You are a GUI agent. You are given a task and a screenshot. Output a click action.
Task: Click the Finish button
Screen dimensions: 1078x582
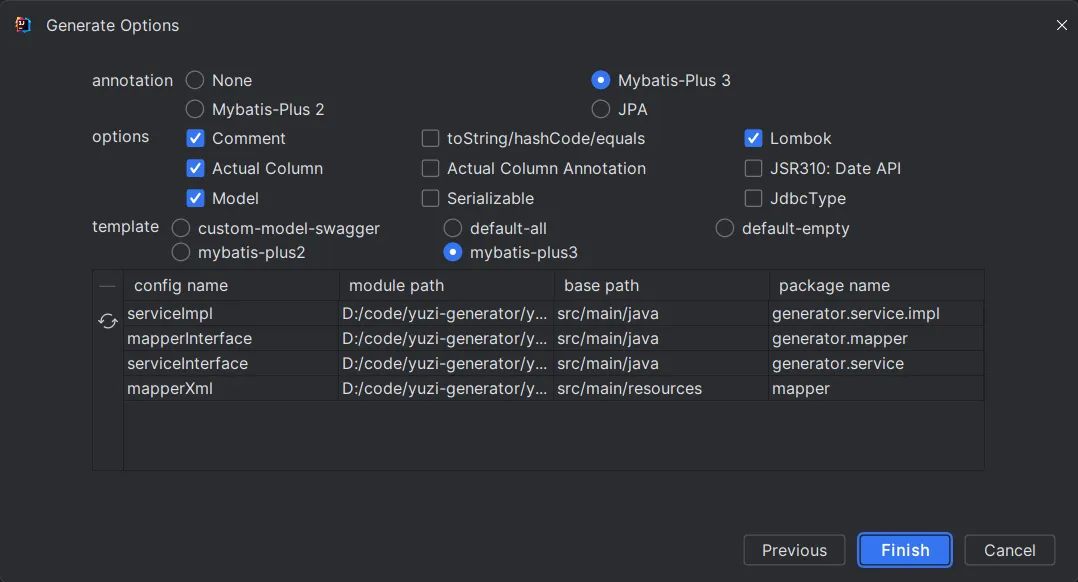pyautogui.click(x=905, y=550)
